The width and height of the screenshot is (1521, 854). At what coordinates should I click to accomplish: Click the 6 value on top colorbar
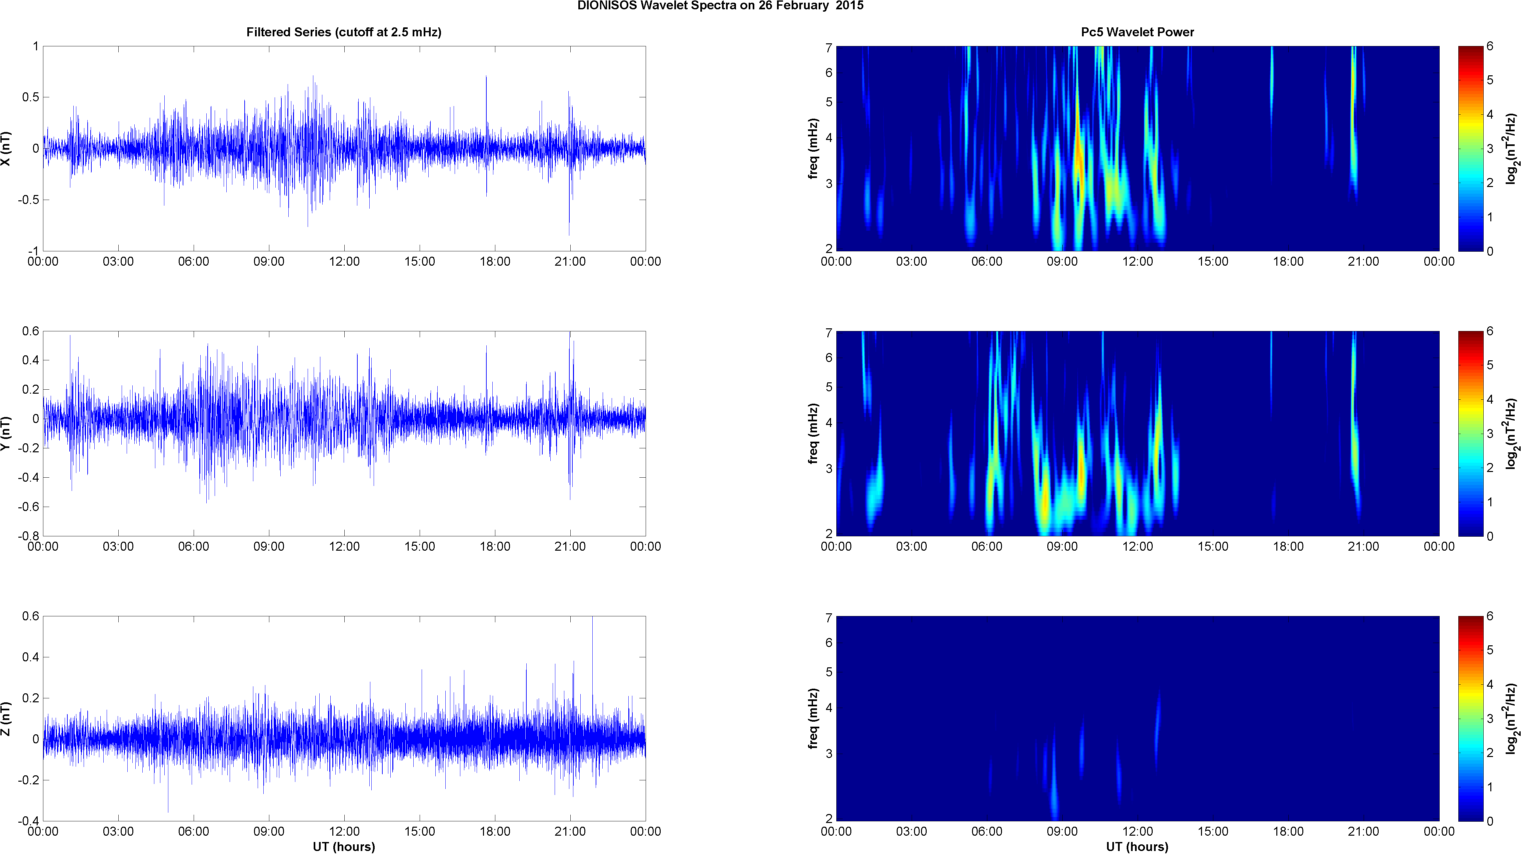1490,47
